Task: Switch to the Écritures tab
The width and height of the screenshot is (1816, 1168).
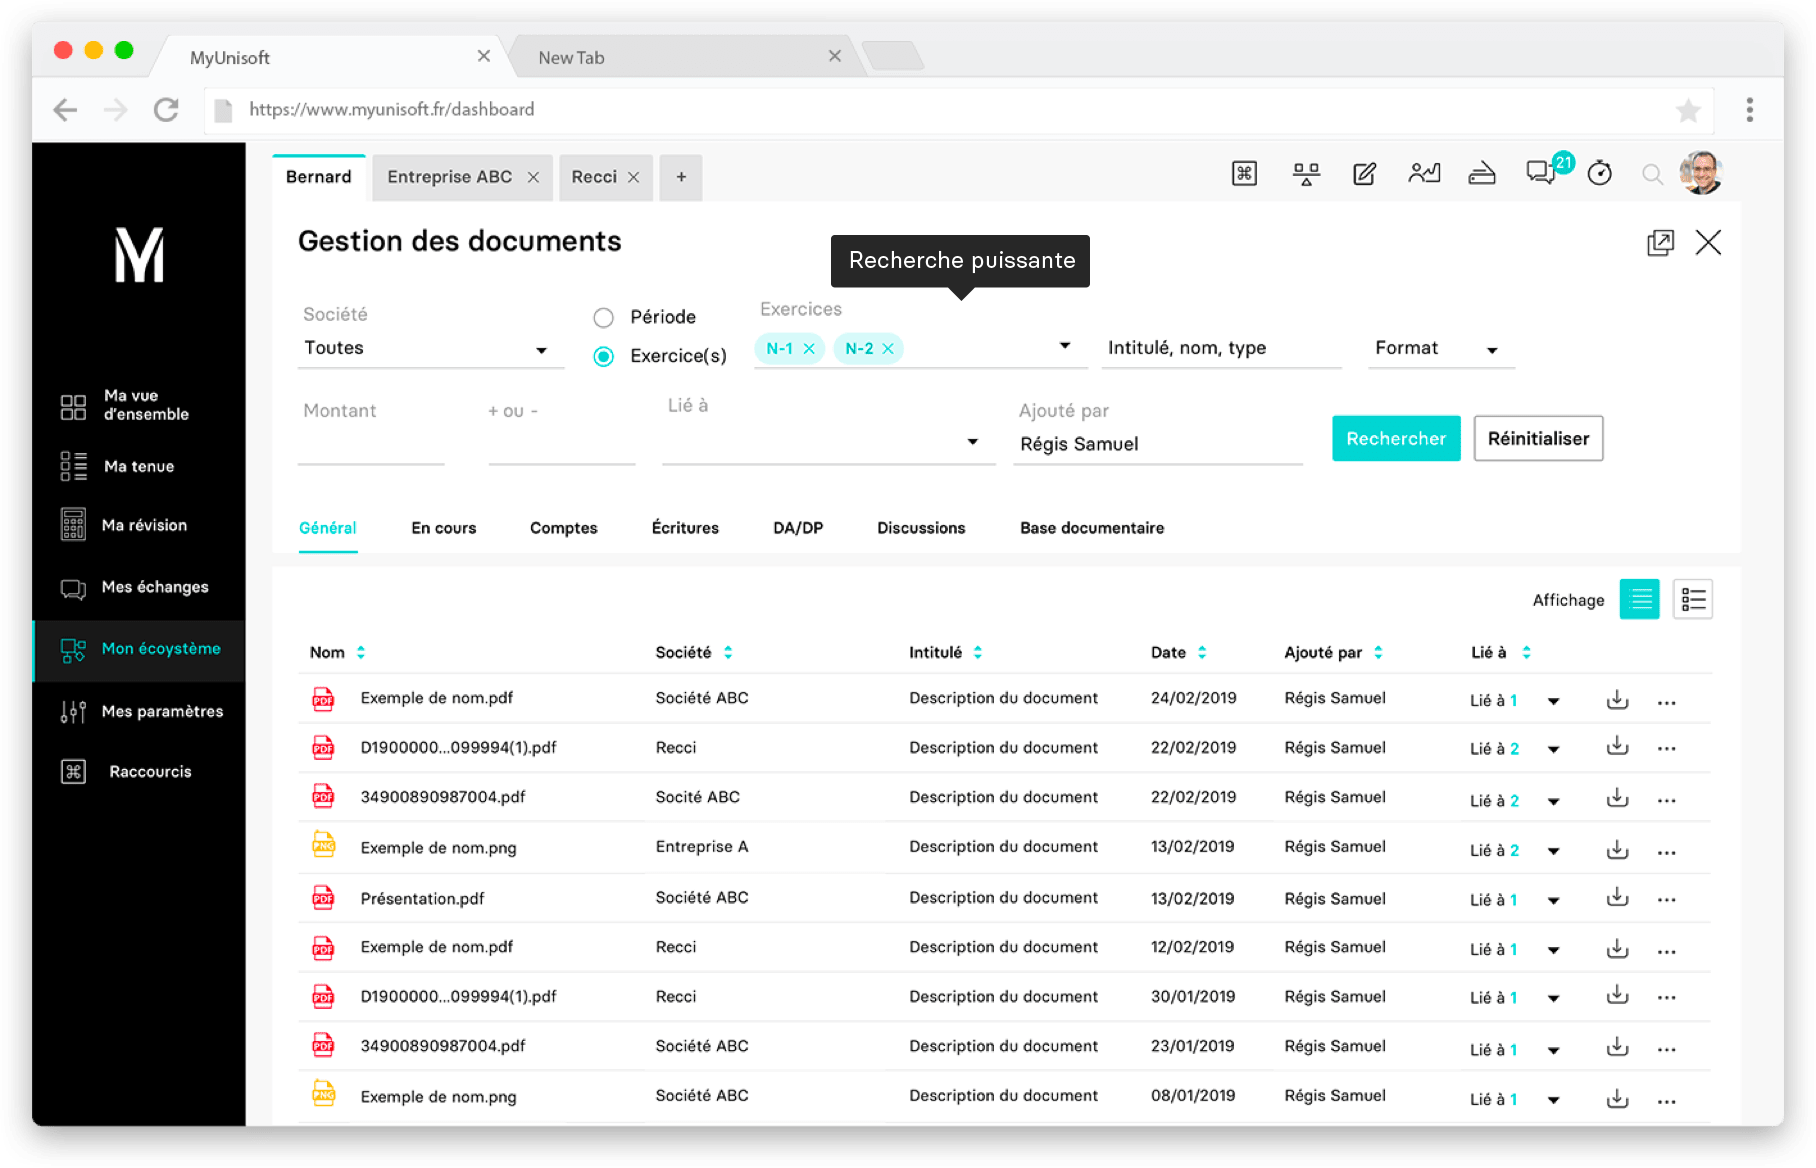Action: pos(685,528)
